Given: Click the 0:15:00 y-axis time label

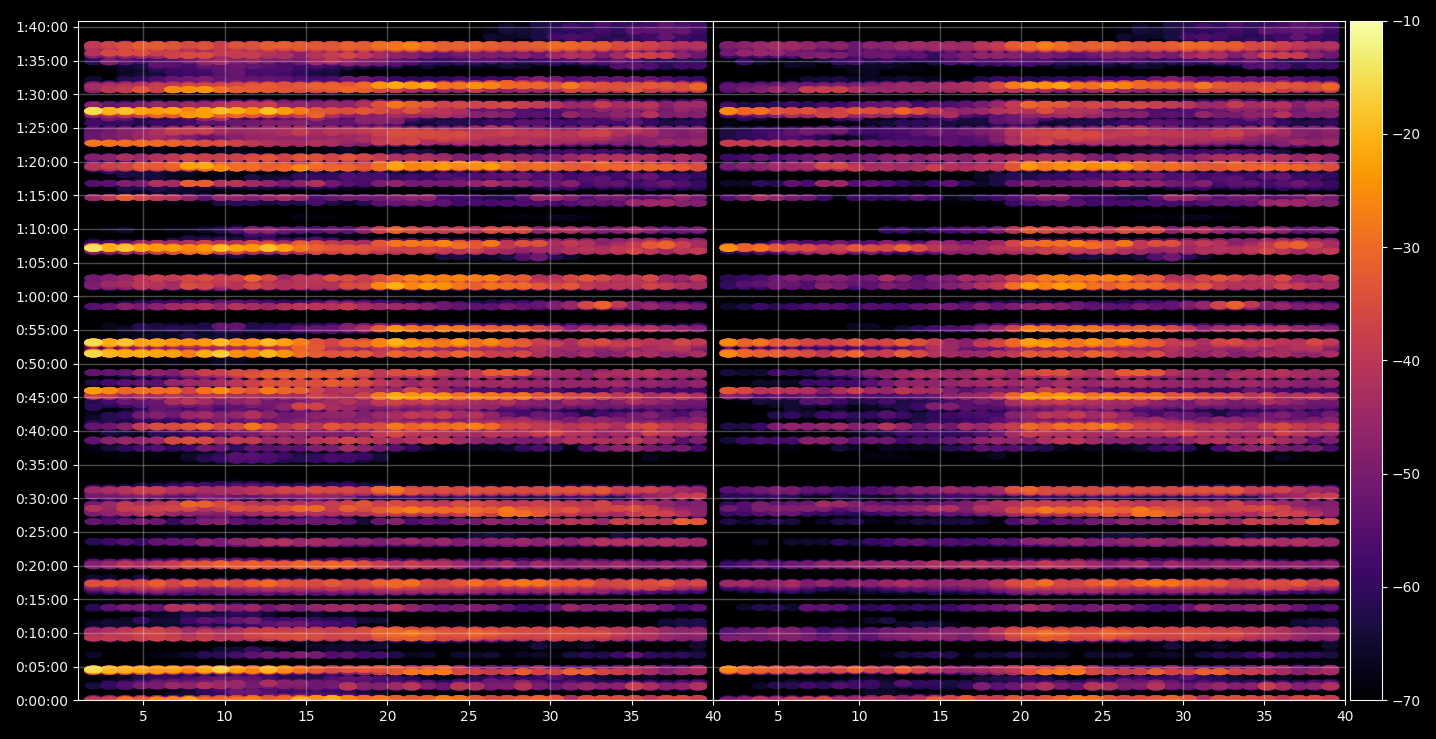Looking at the screenshot, I should click(42, 600).
